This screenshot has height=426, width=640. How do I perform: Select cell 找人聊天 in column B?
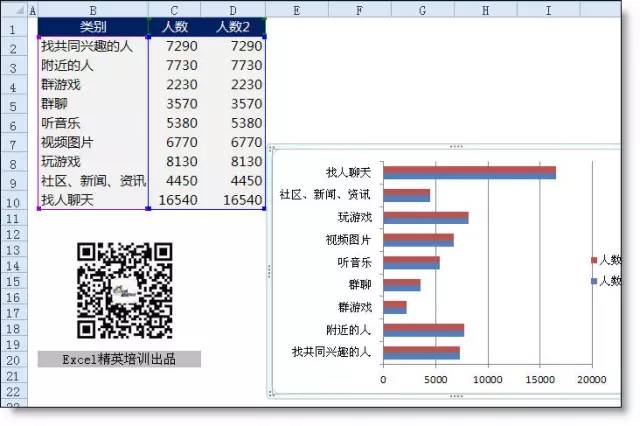pos(93,200)
